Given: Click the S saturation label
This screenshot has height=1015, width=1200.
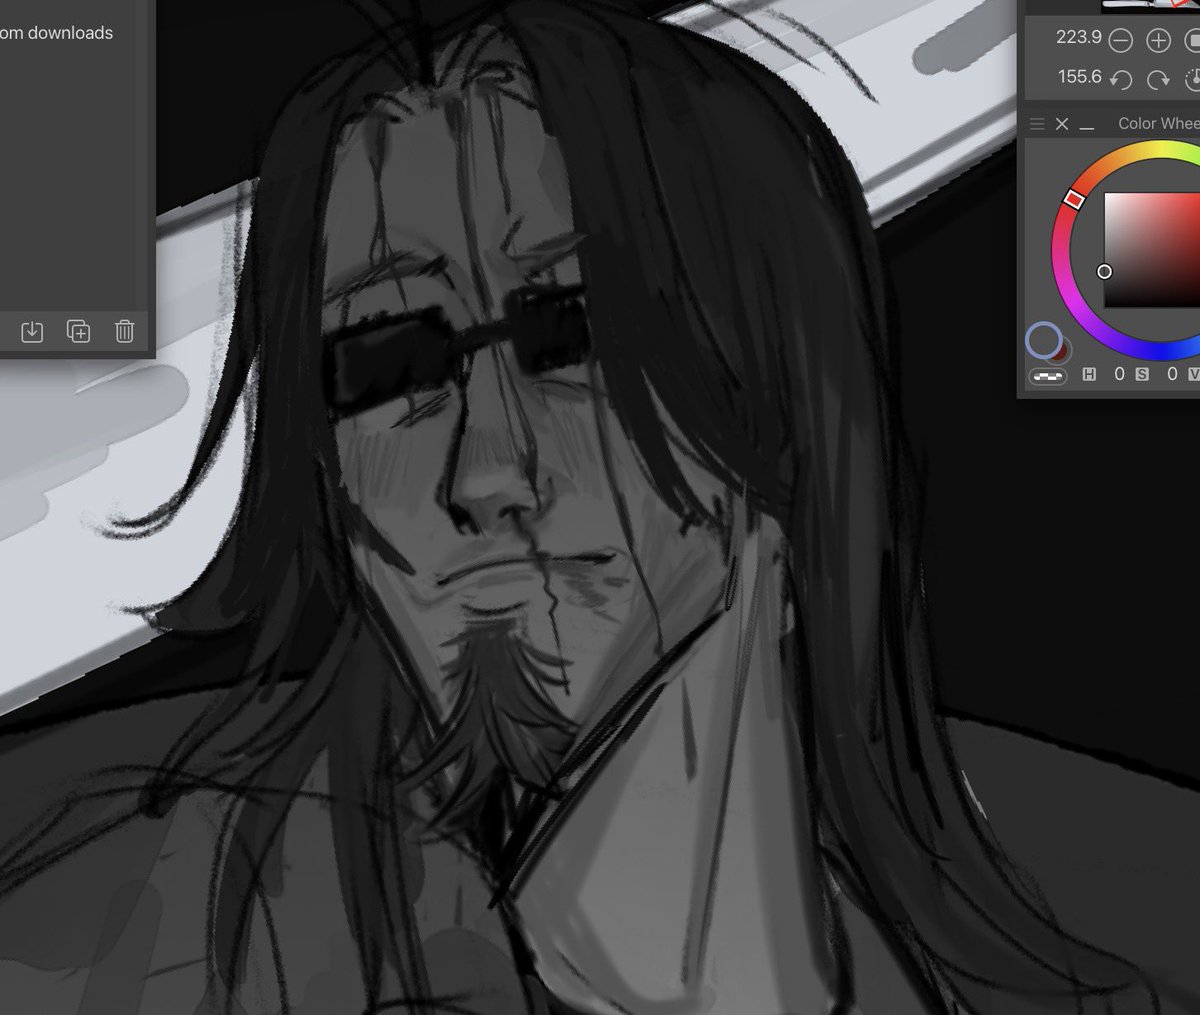Looking at the screenshot, I should (1143, 374).
